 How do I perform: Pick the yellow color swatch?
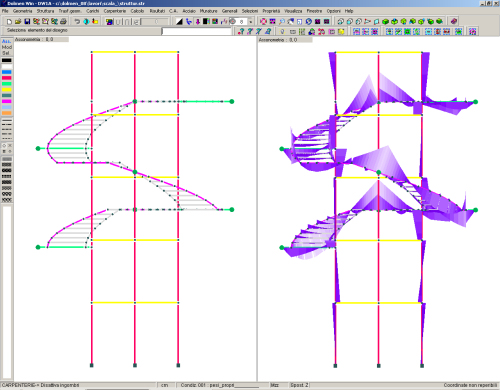(x=7, y=90)
